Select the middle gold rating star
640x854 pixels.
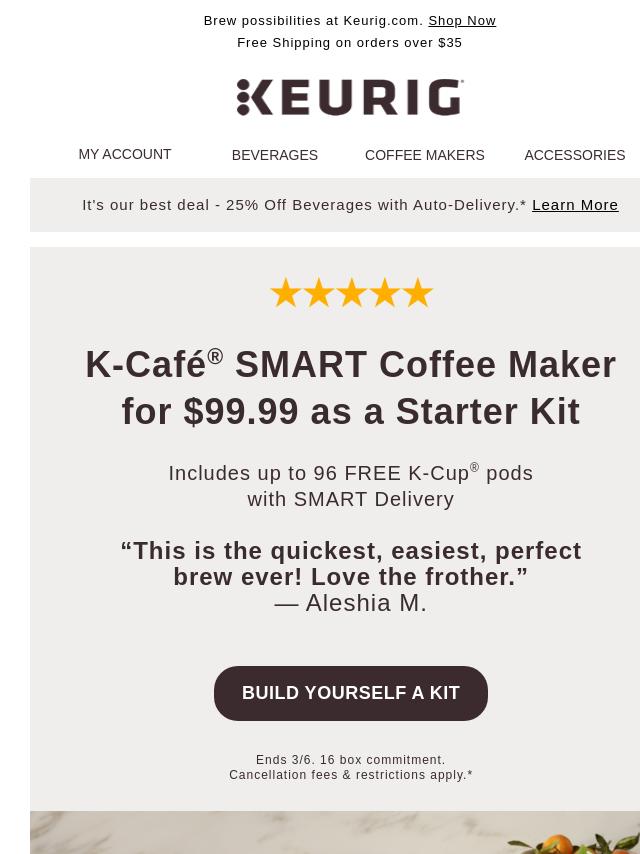tap(351, 292)
